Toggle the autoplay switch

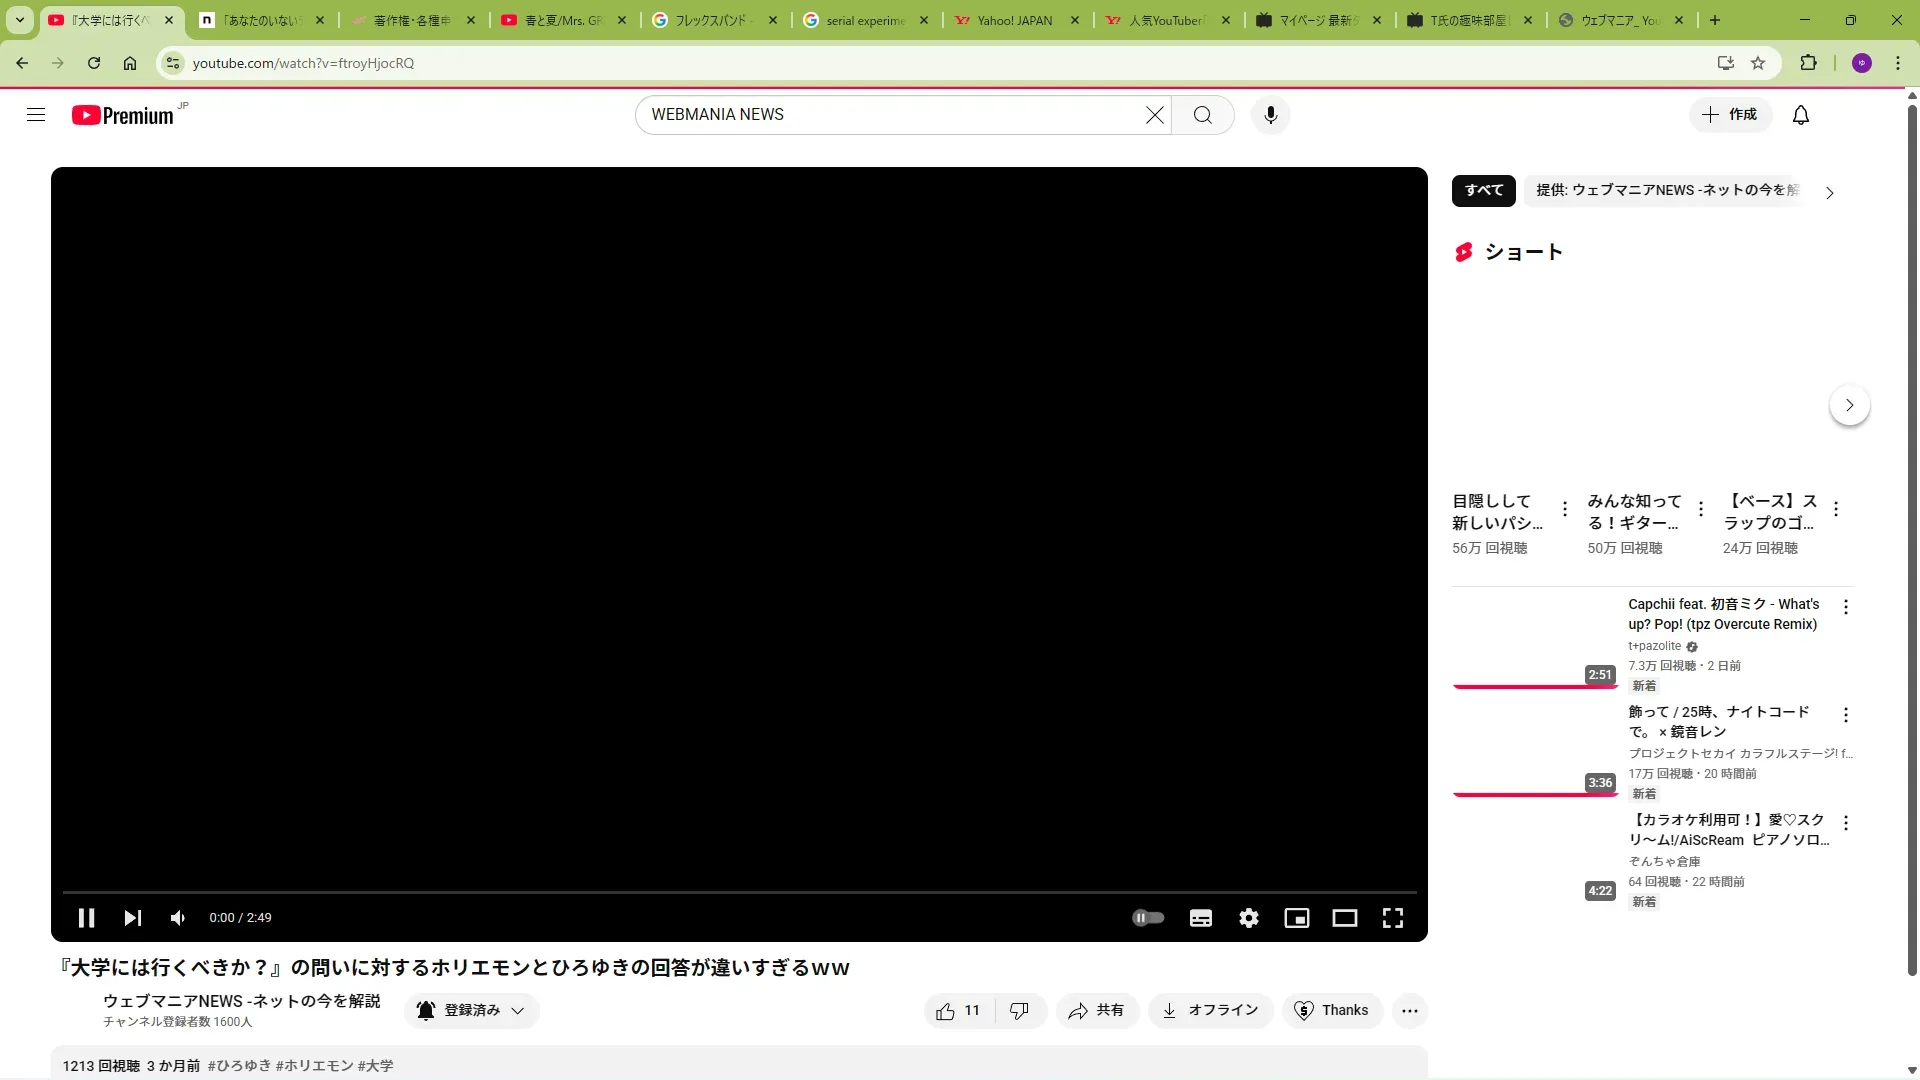(x=1147, y=918)
